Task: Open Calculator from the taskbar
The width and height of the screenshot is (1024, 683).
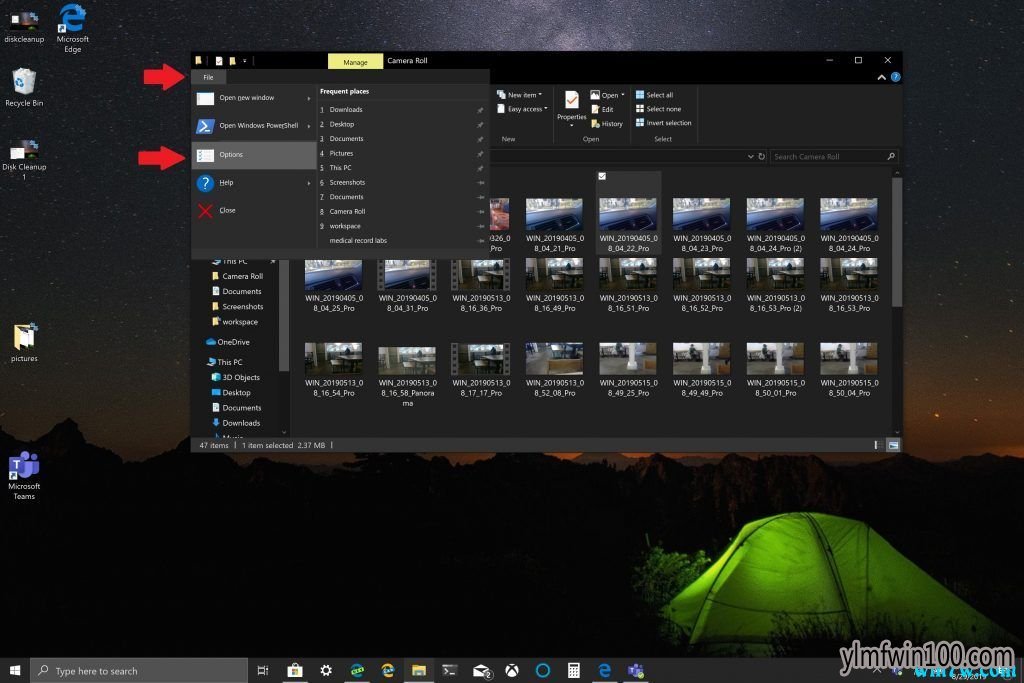Action: point(573,671)
